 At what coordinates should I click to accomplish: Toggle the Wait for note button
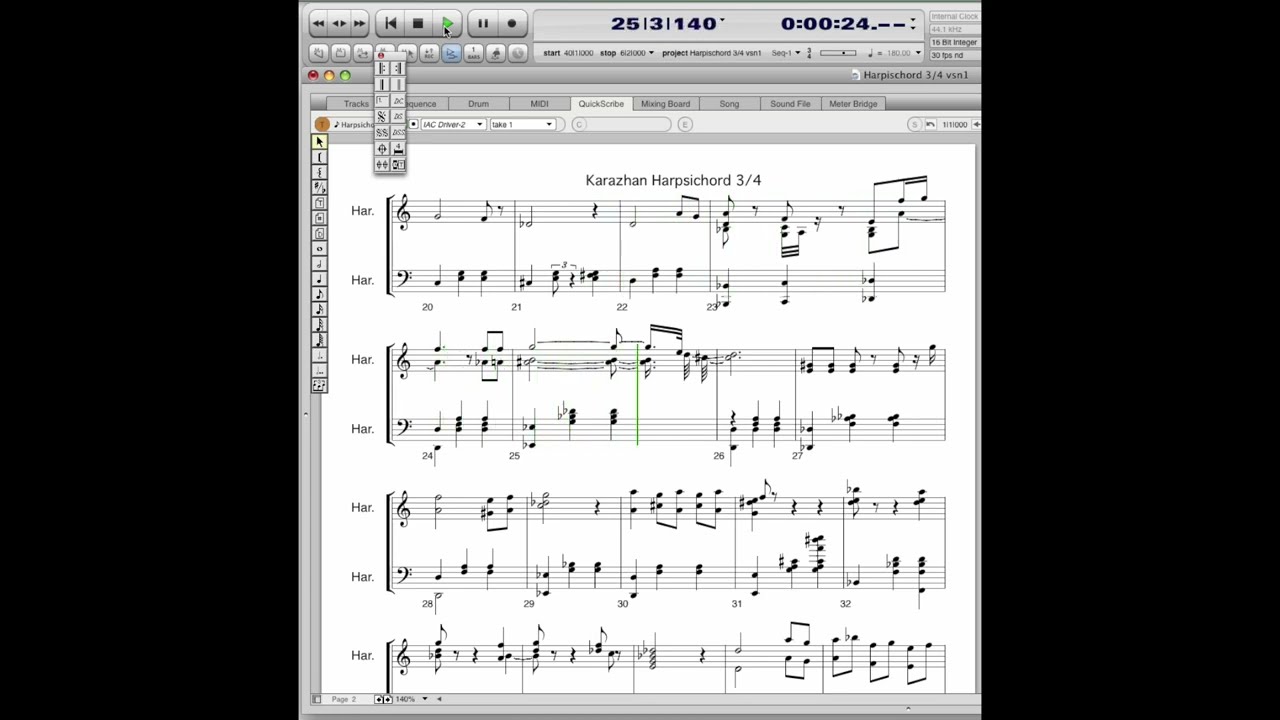[x=496, y=53]
